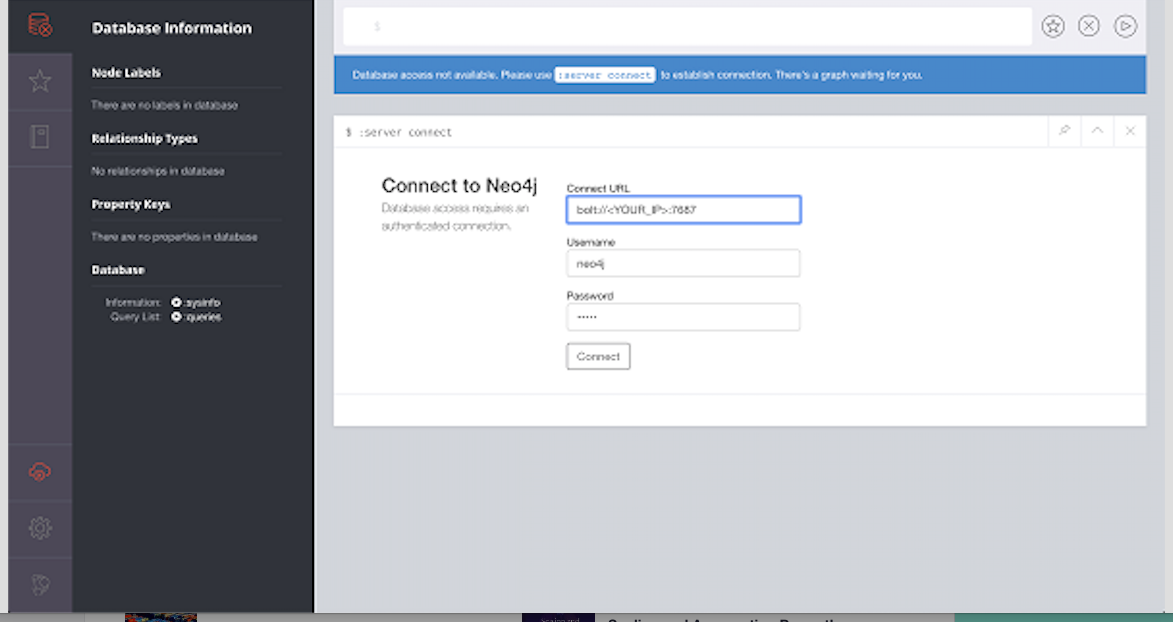Clear the query editor contents

pos(1088,27)
